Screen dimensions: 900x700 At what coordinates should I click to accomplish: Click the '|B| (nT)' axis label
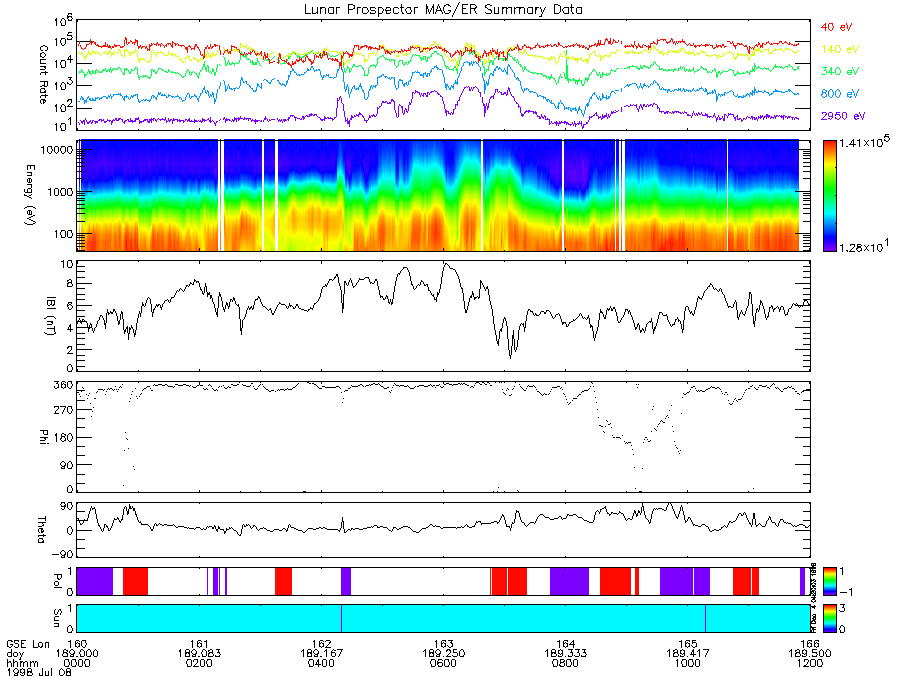(x=51, y=316)
